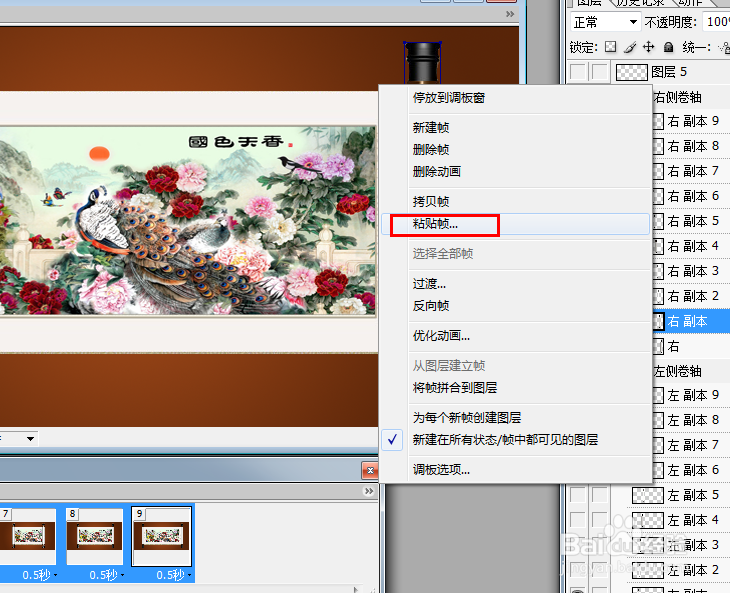Select layer 右 副本 5

point(693,221)
